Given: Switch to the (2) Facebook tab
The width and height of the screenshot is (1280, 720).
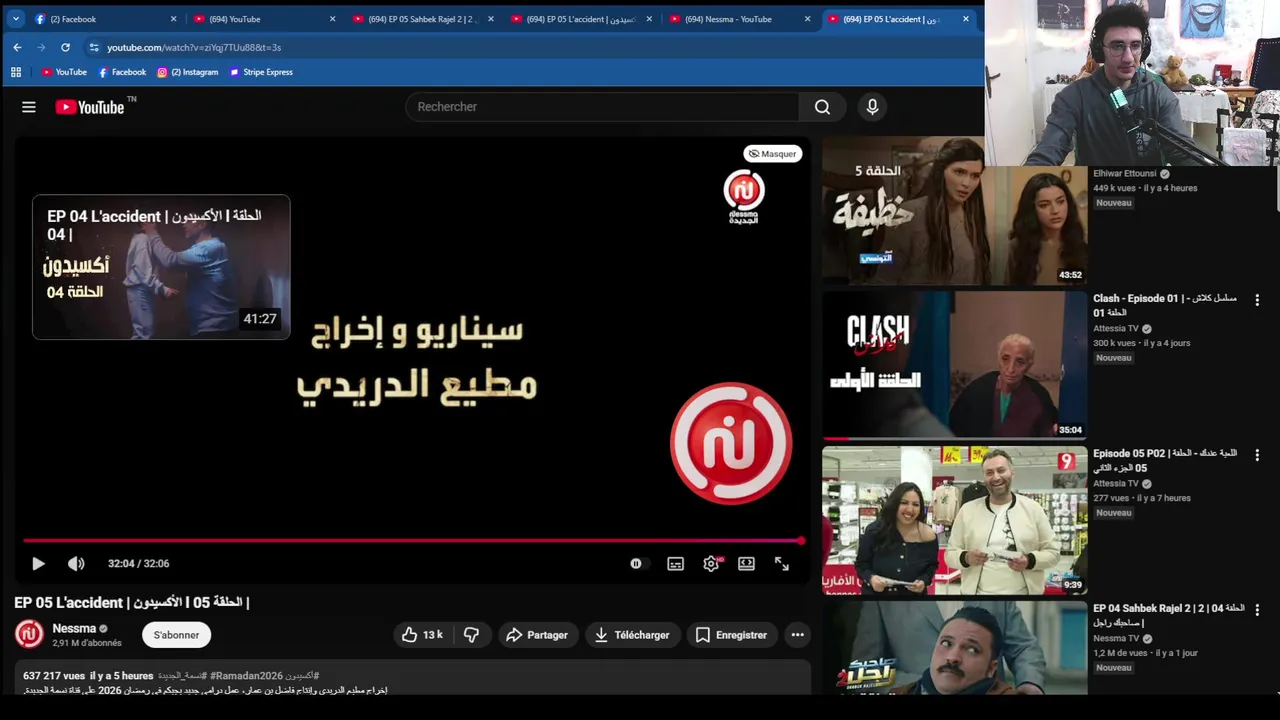Looking at the screenshot, I should [x=105, y=19].
